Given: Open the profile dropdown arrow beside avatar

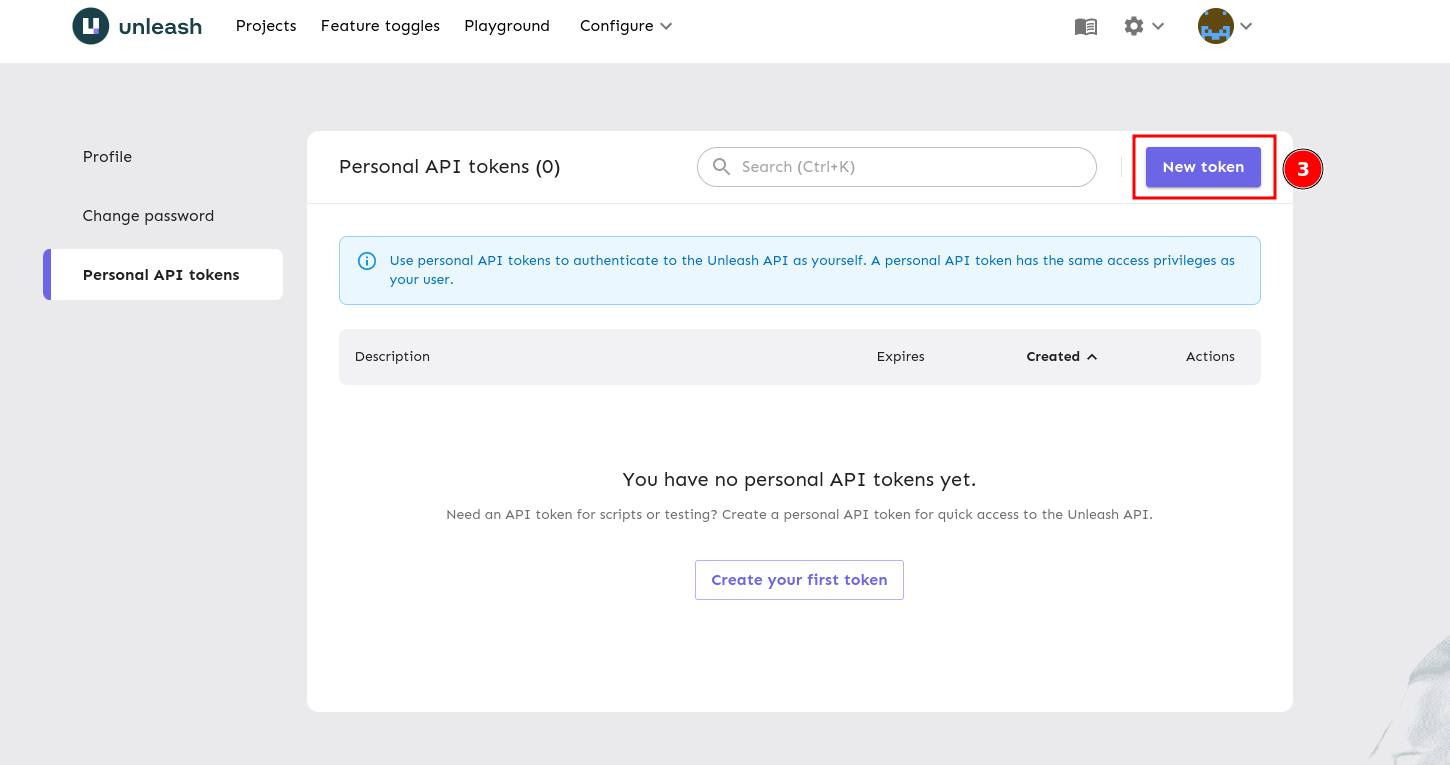Looking at the screenshot, I should click(1246, 27).
